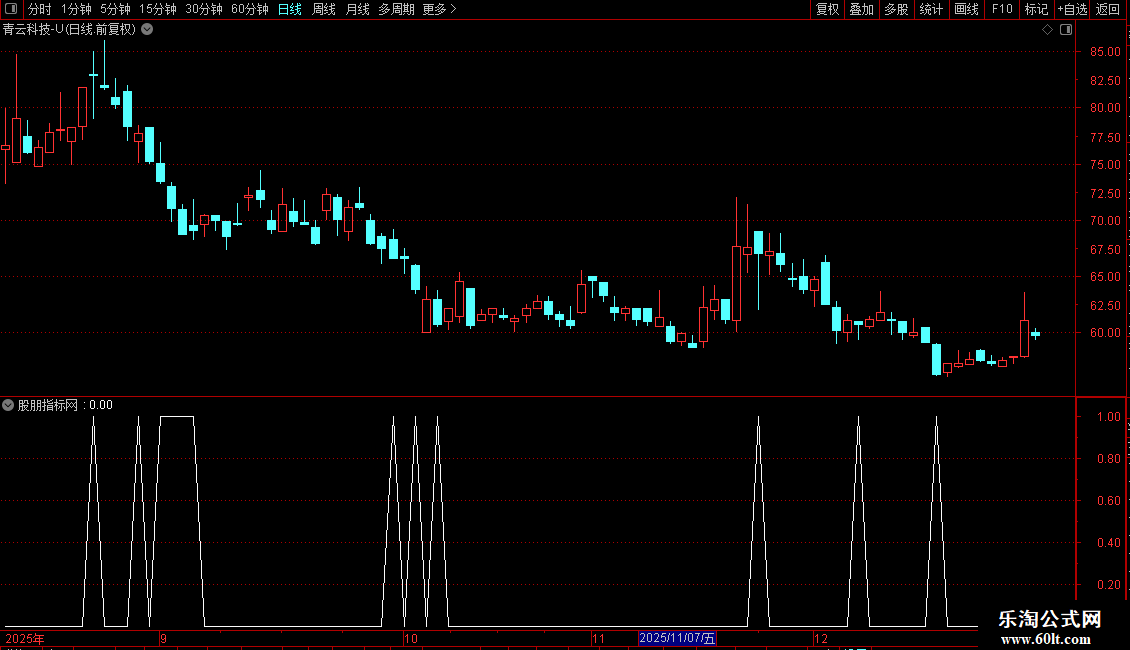Click the month 12 label on time axis
Image resolution: width=1130 pixels, height=650 pixels.
coord(821,639)
